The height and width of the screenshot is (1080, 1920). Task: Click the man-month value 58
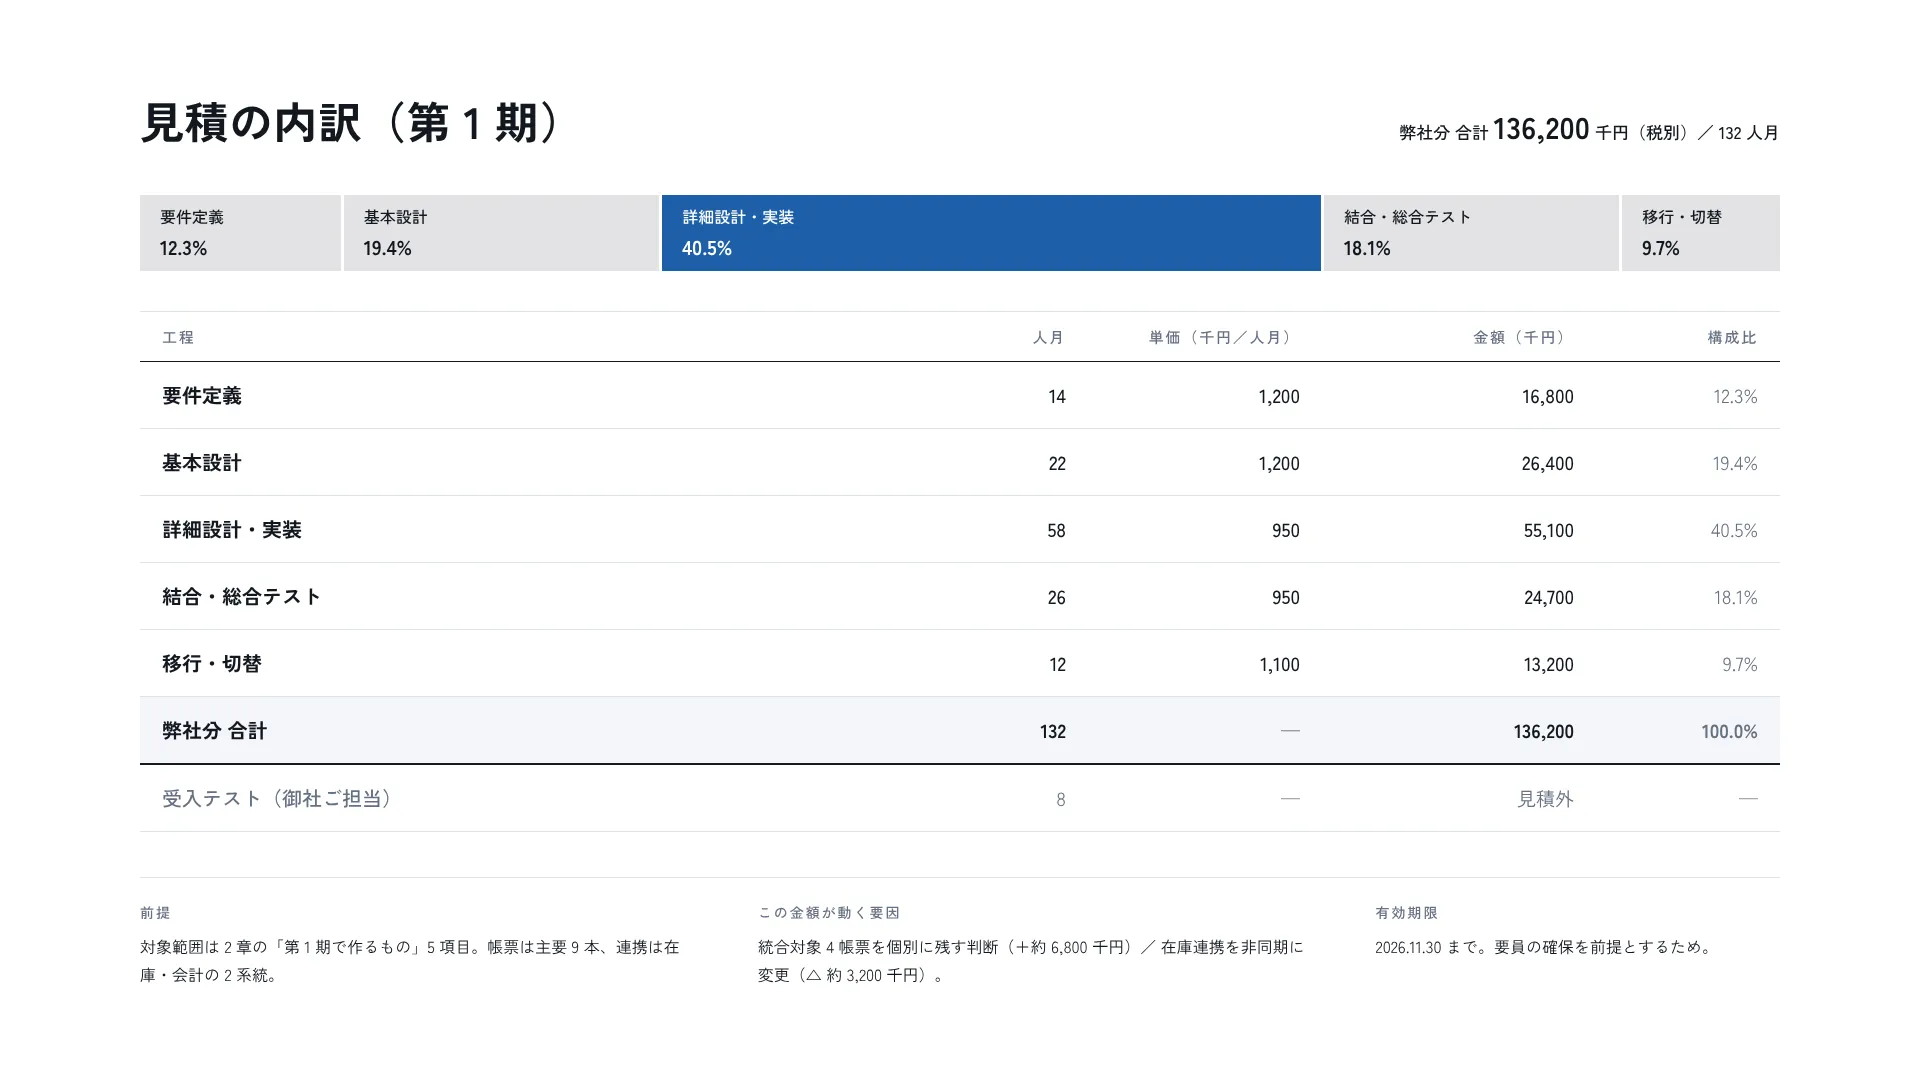coord(1057,531)
